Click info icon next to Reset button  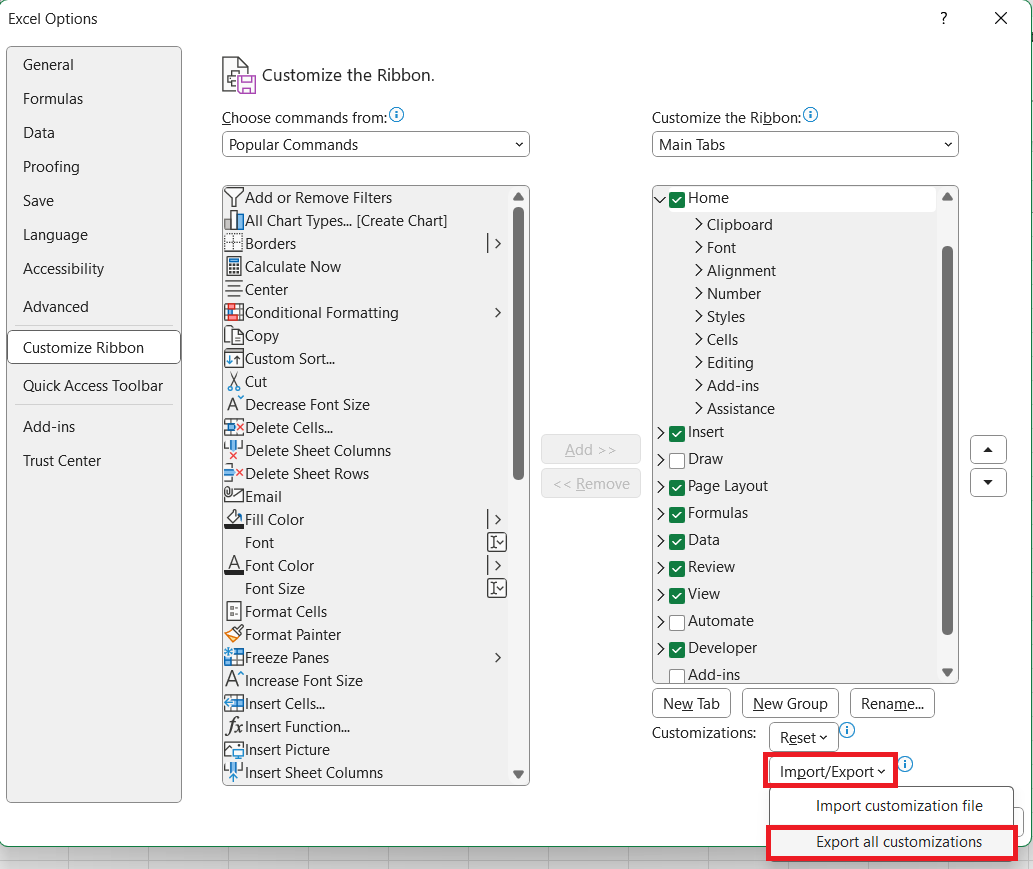pyautogui.click(x=847, y=730)
